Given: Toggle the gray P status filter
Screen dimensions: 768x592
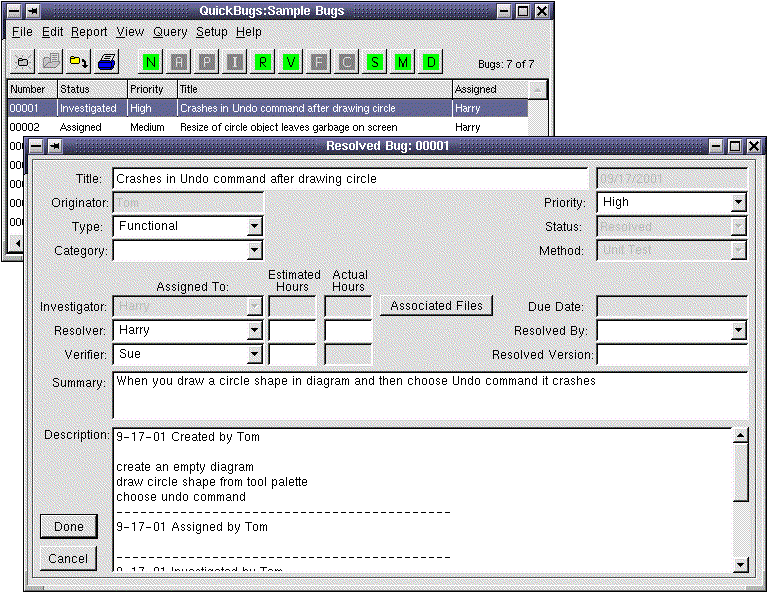Looking at the screenshot, I should [207, 62].
